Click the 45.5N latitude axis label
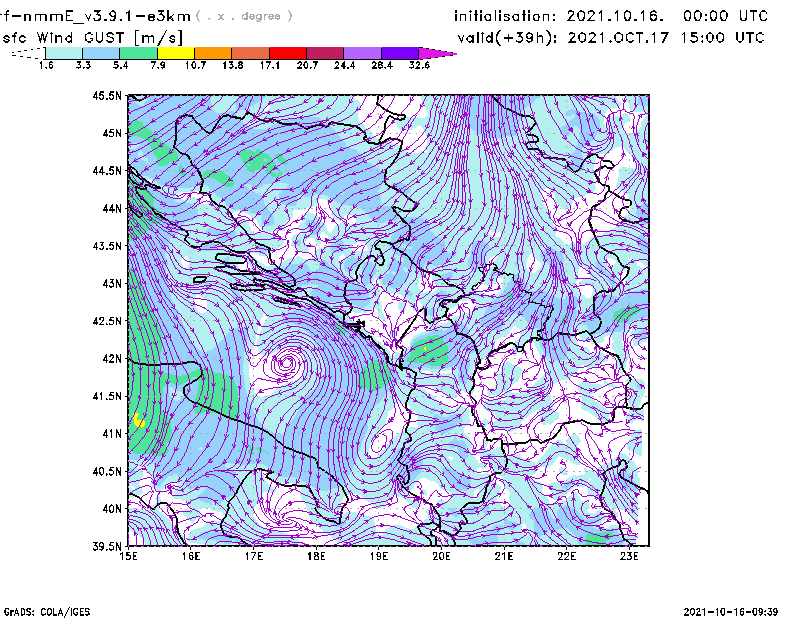The width and height of the screenshot is (800, 618). coord(107,96)
